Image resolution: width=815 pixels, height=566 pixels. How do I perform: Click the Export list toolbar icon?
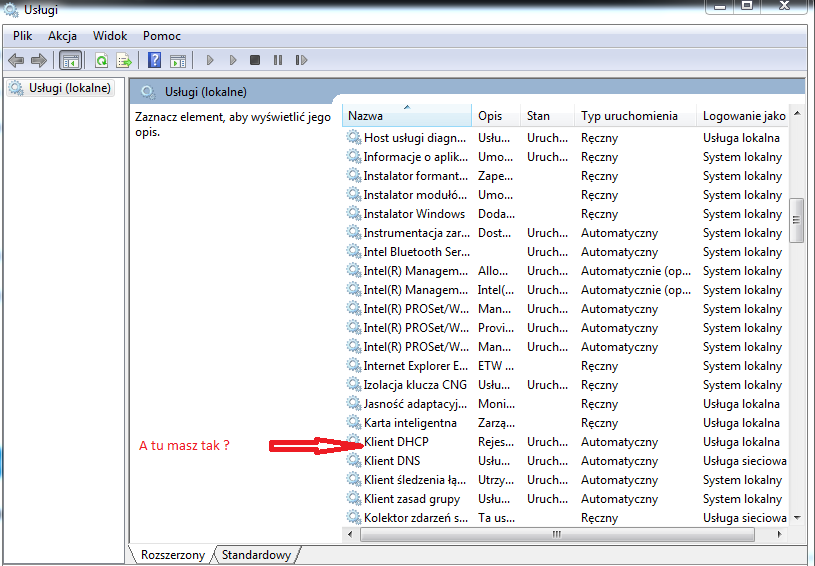click(x=124, y=60)
